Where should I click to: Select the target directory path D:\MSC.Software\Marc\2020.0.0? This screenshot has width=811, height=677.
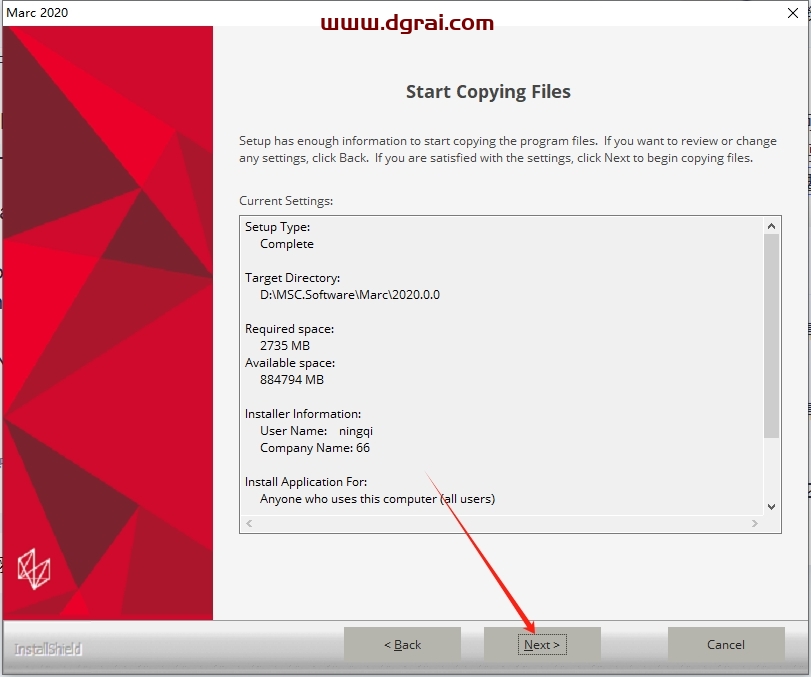click(350, 295)
